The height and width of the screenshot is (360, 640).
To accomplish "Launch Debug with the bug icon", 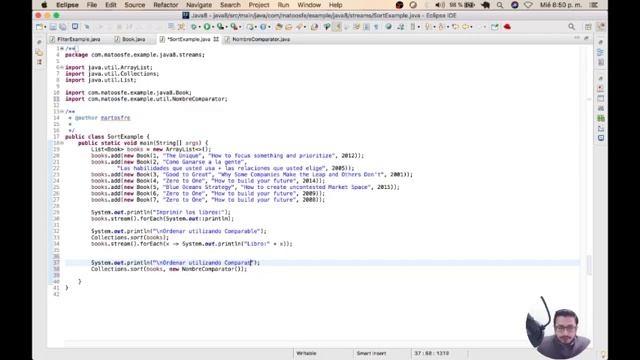I will (x=193, y=27).
